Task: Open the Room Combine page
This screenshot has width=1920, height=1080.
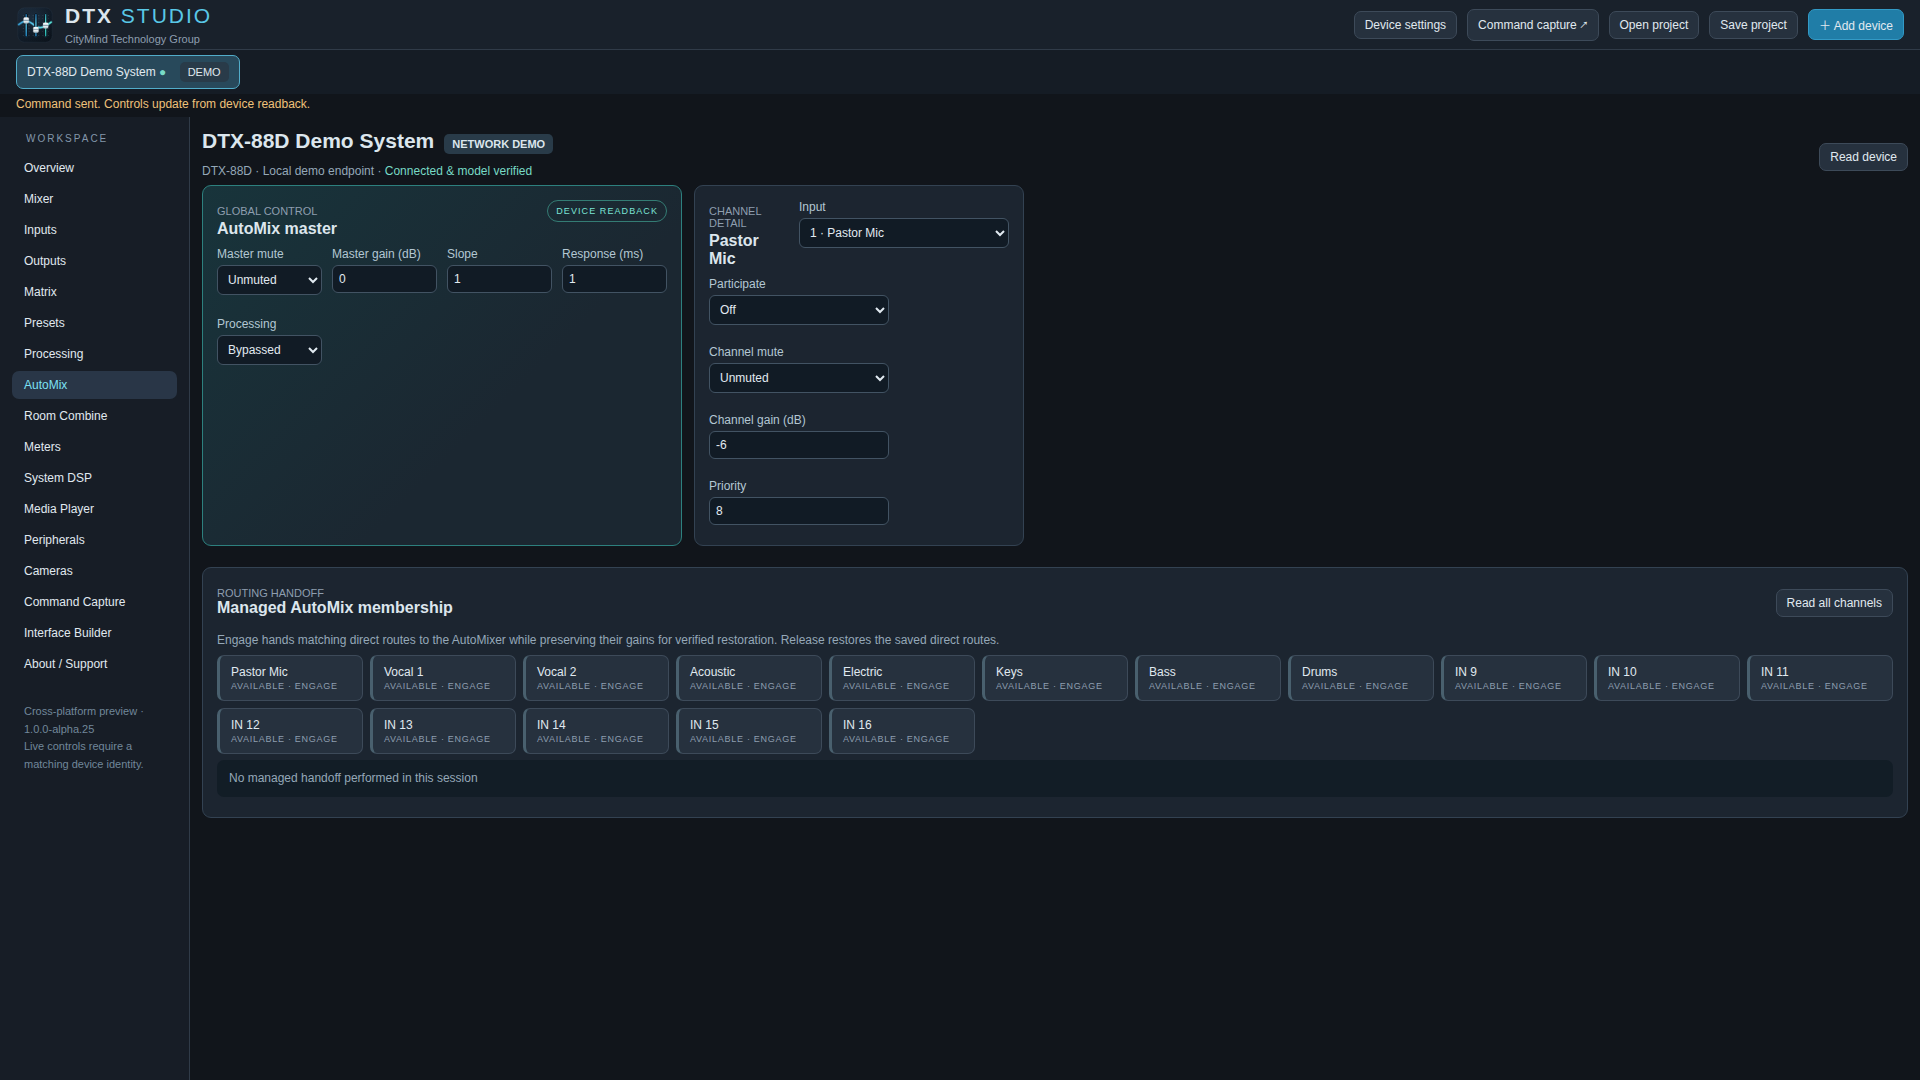Action: [94, 416]
